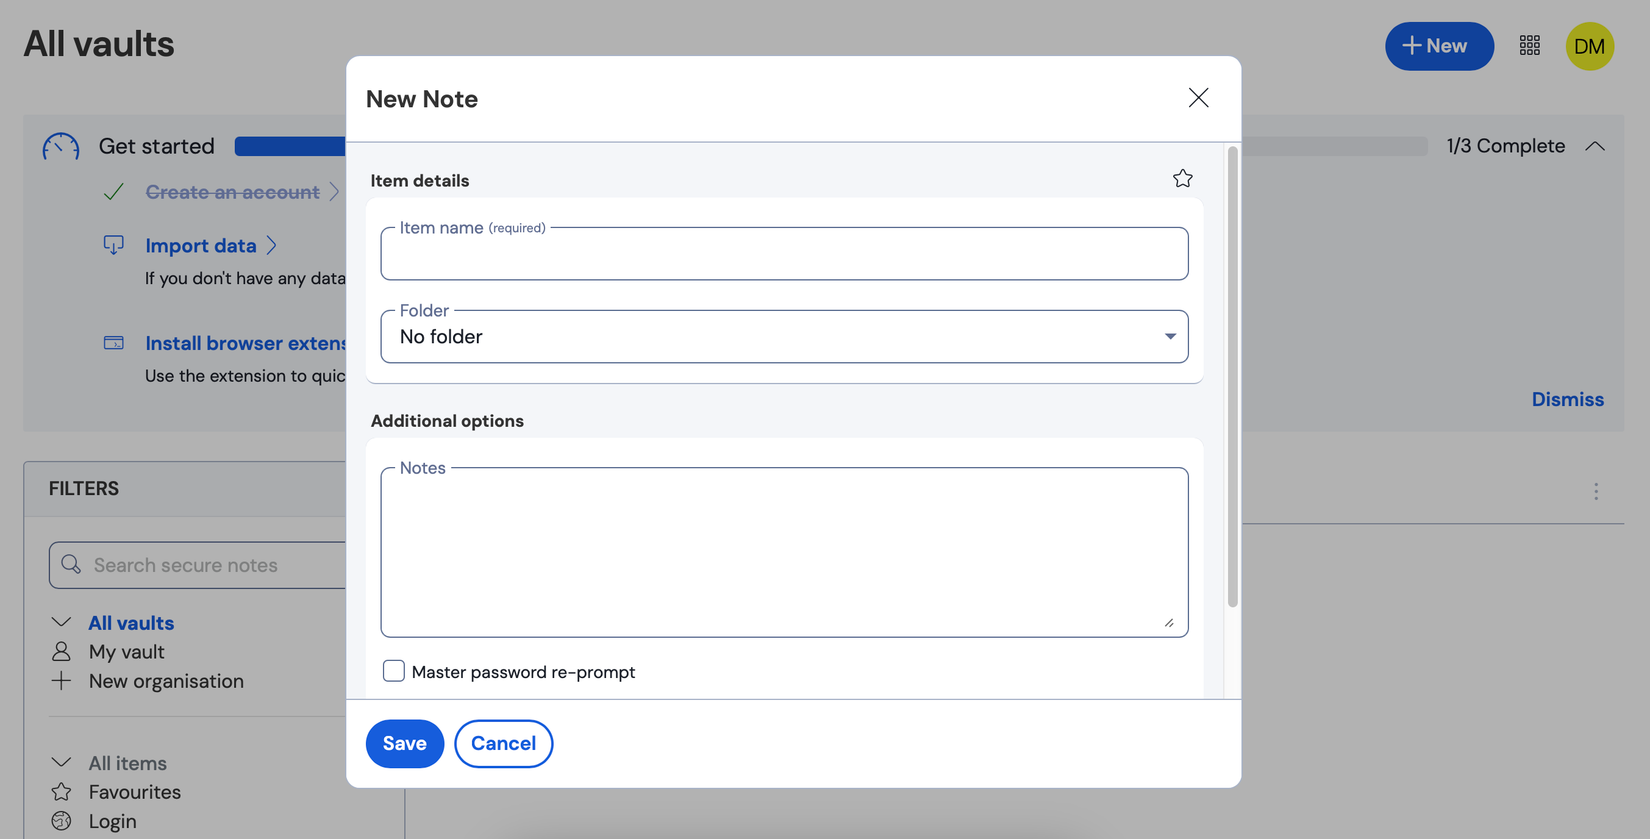Collapse the All vaults filter chevron
This screenshot has width=1650, height=839.
pos(62,623)
